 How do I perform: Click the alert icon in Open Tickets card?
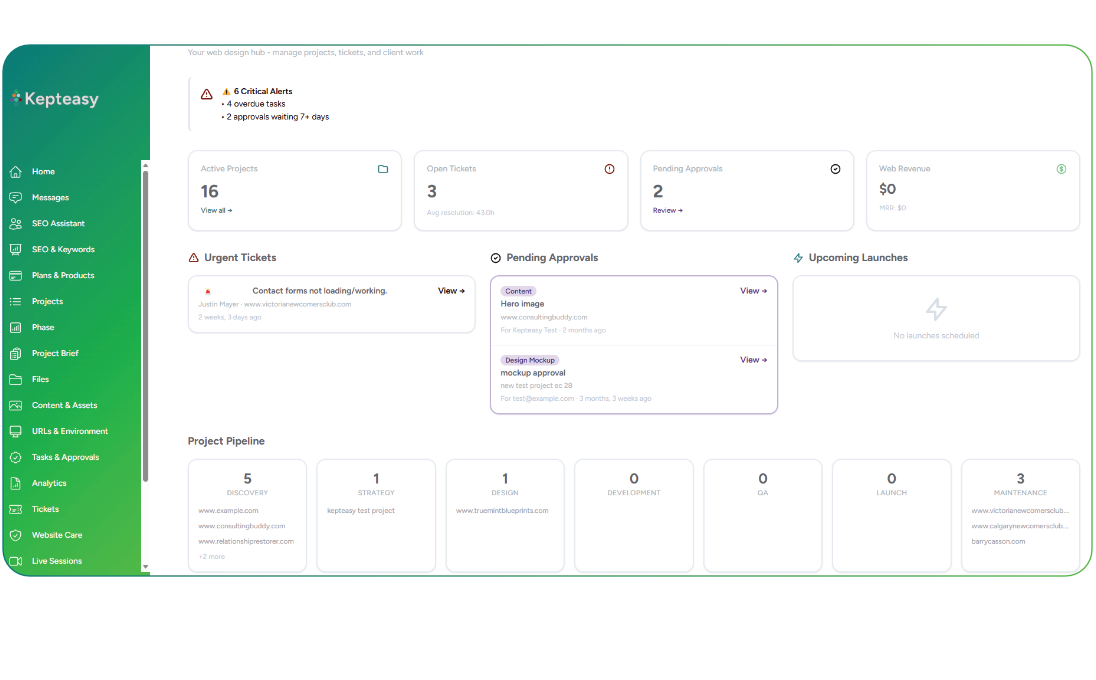[610, 169]
